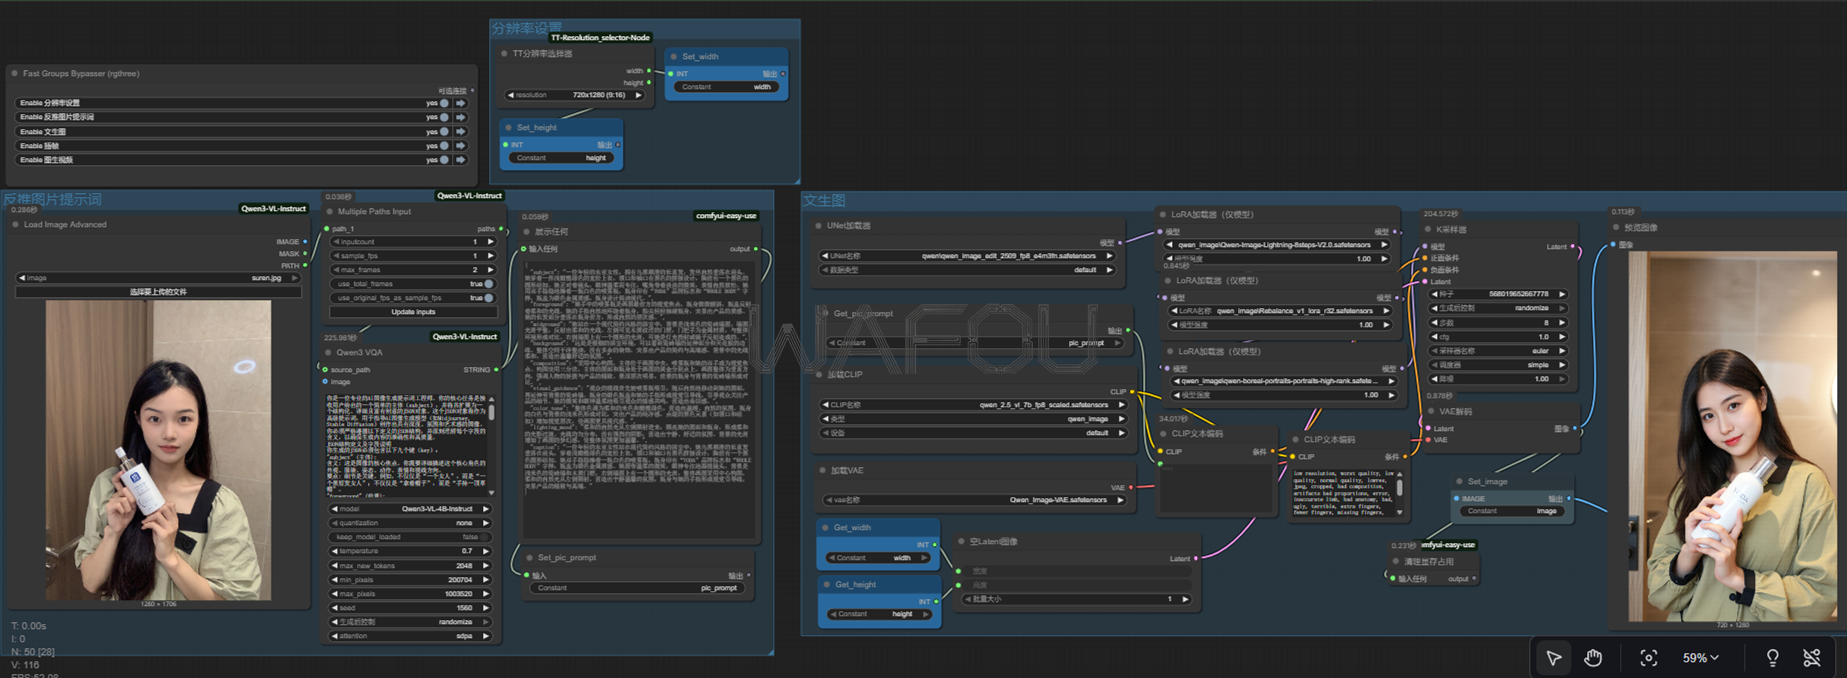Open Qwen3-VL-4B-Instruct model selector

click(x=411, y=509)
